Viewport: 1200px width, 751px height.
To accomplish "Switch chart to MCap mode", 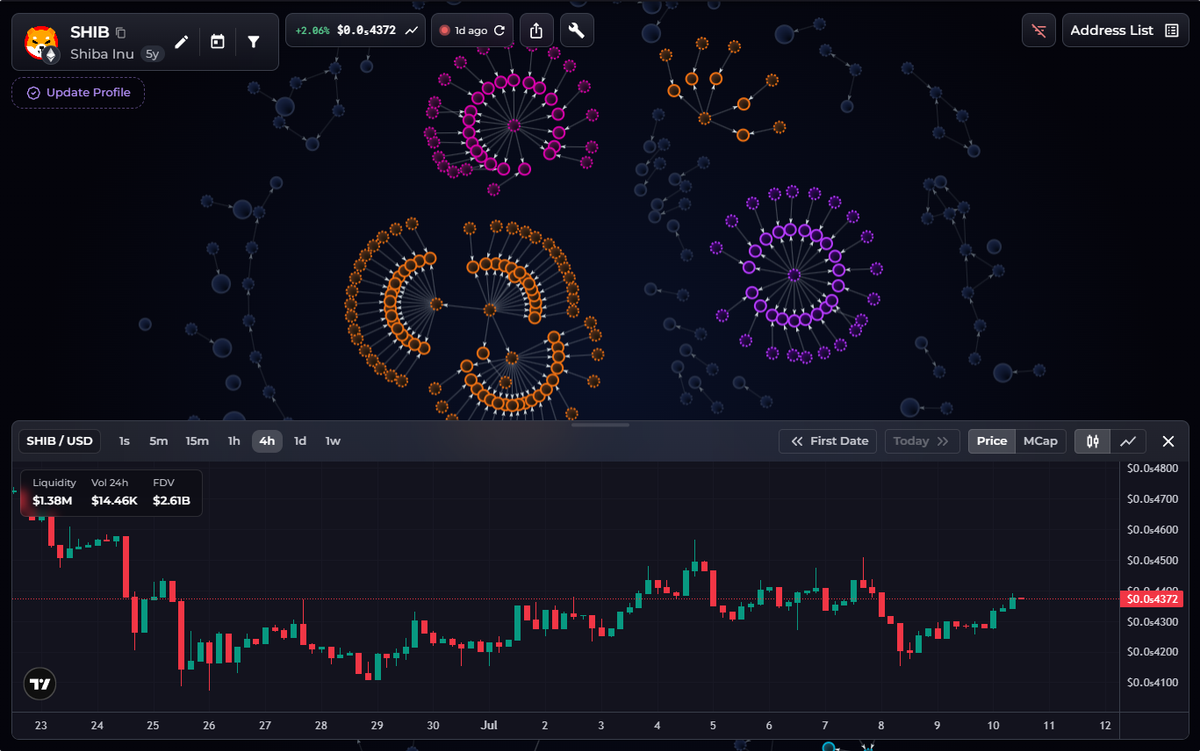I will (x=1040, y=441).
